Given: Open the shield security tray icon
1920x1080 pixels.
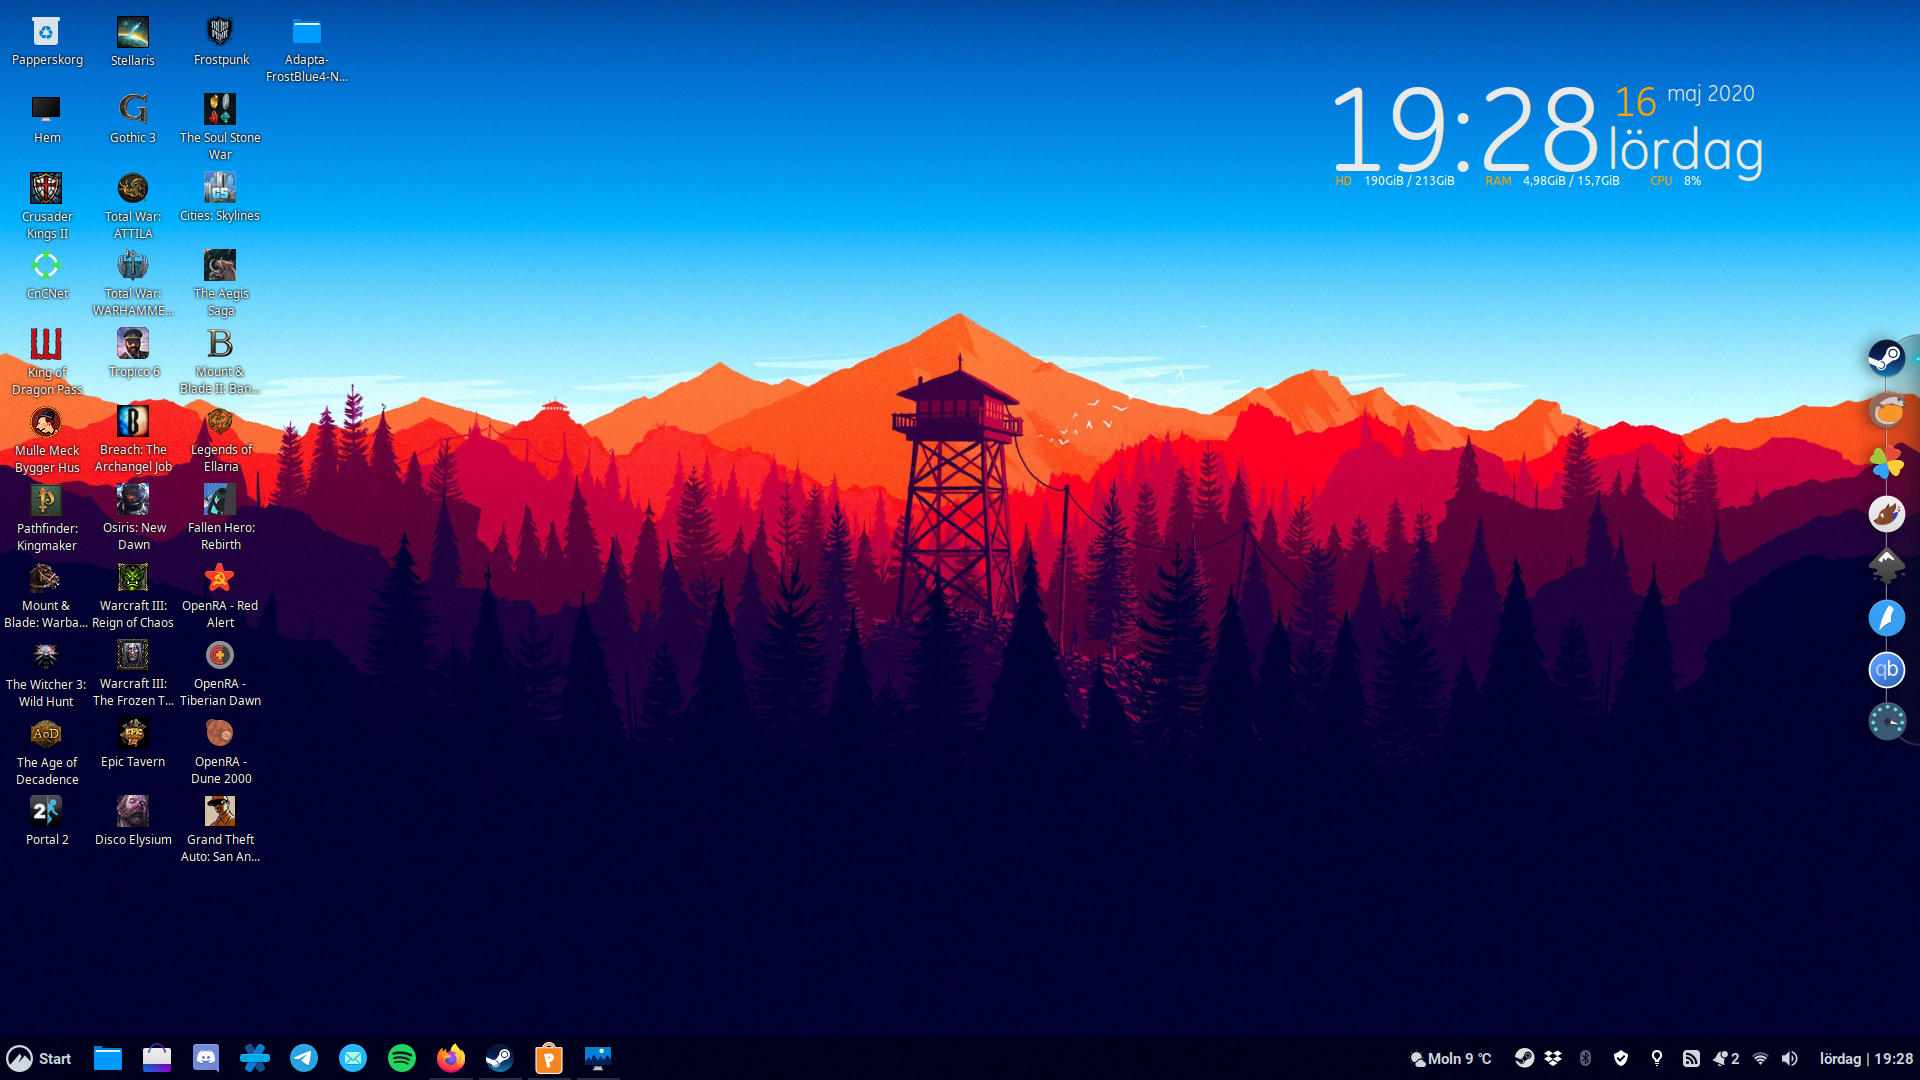Looking at the screenshot, I should [x=1621, y=1058].
